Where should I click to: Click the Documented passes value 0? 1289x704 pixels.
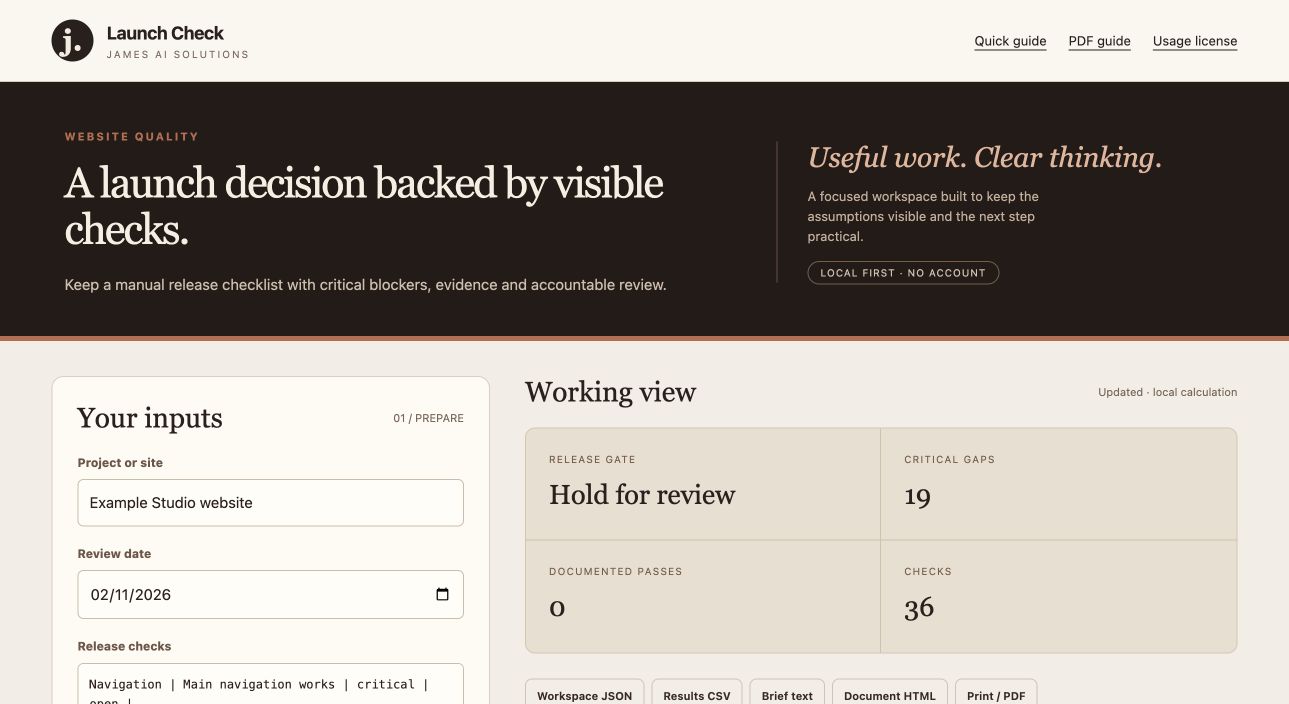click(557, 608)
